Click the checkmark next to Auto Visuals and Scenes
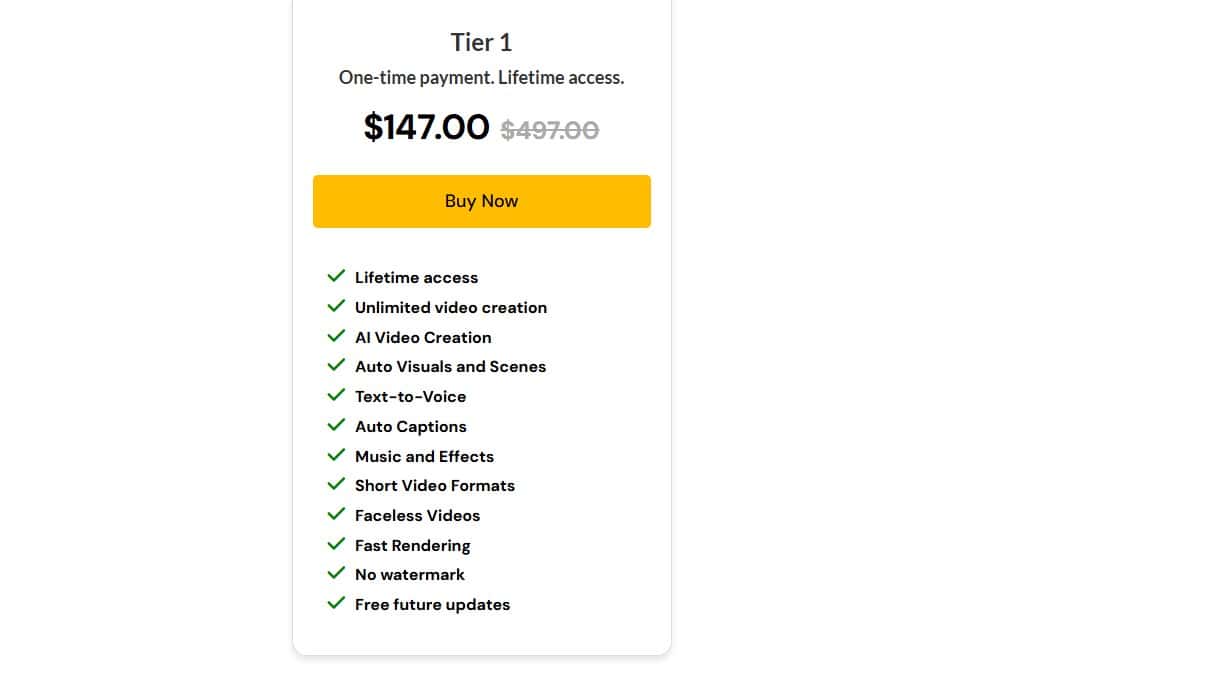Viewport: 1224px width, 676px height. click(x=337, y=365)
